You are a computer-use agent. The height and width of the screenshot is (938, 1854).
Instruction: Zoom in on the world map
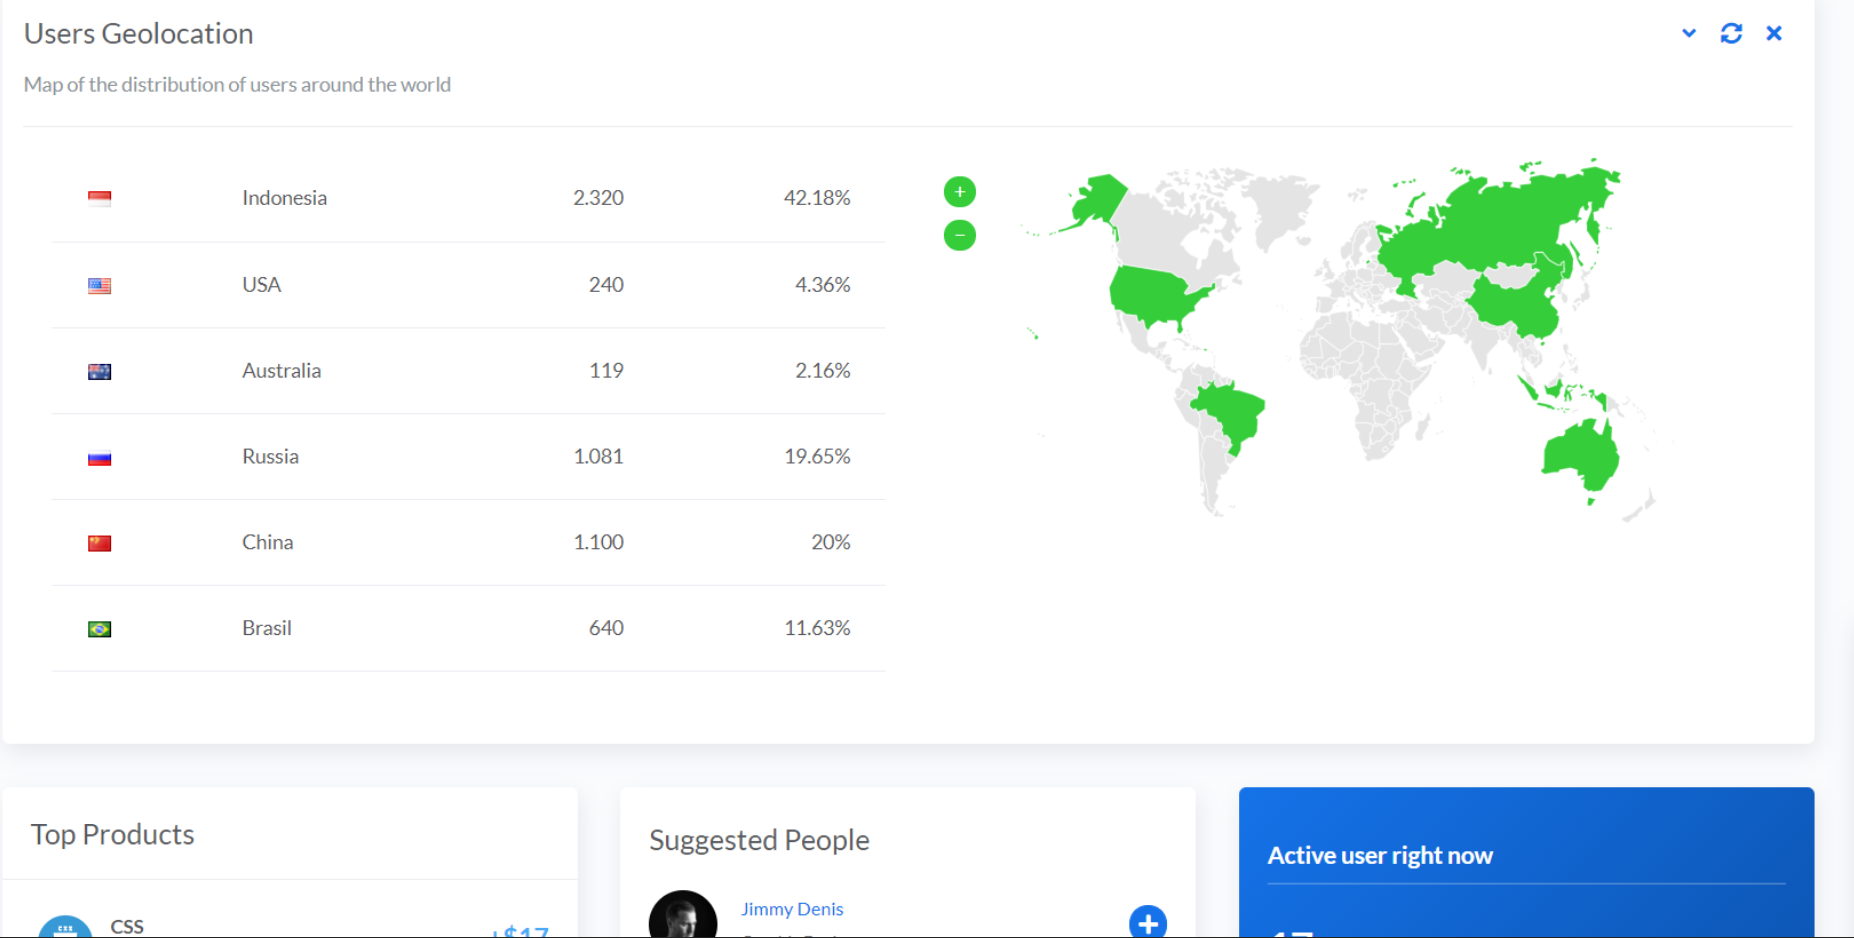coord(959,192)
